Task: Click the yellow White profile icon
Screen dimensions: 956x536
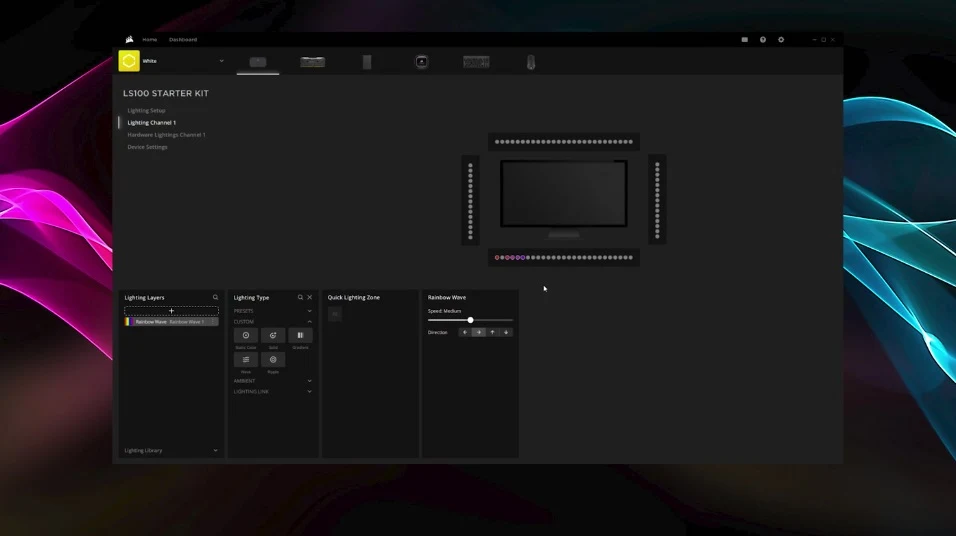Action: pos(129,61)
